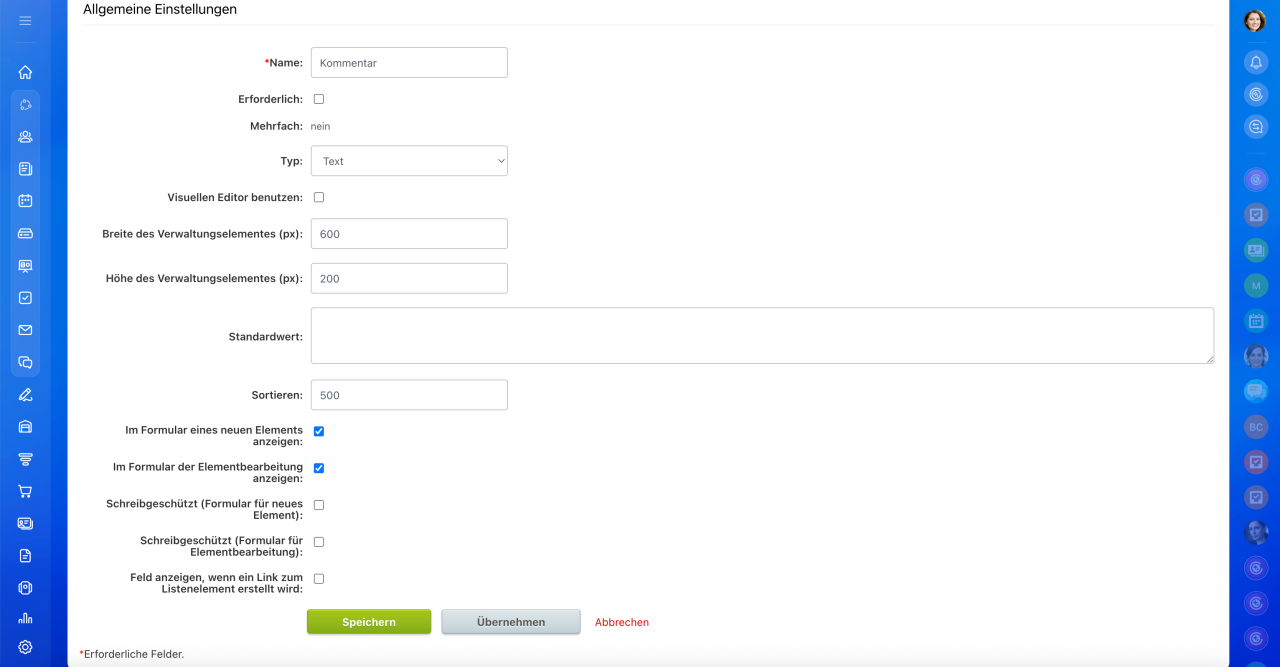The image size is (1280, 667).
Task: Open the warehouse icon in left sidebar
Action: pyautogui.click(x=25, y=427)
